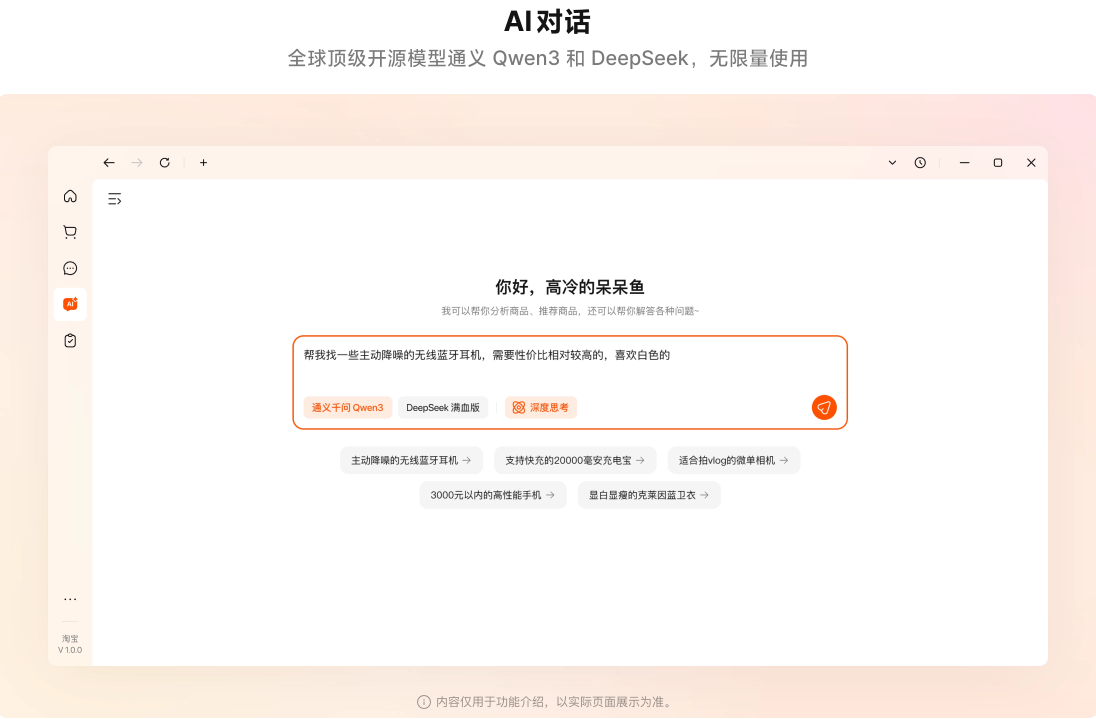Choose suggestion 主动降噪的无线蓝牙耳机
The width and height of the screenshot is (1096, 719).
click(x=411, y=460)
